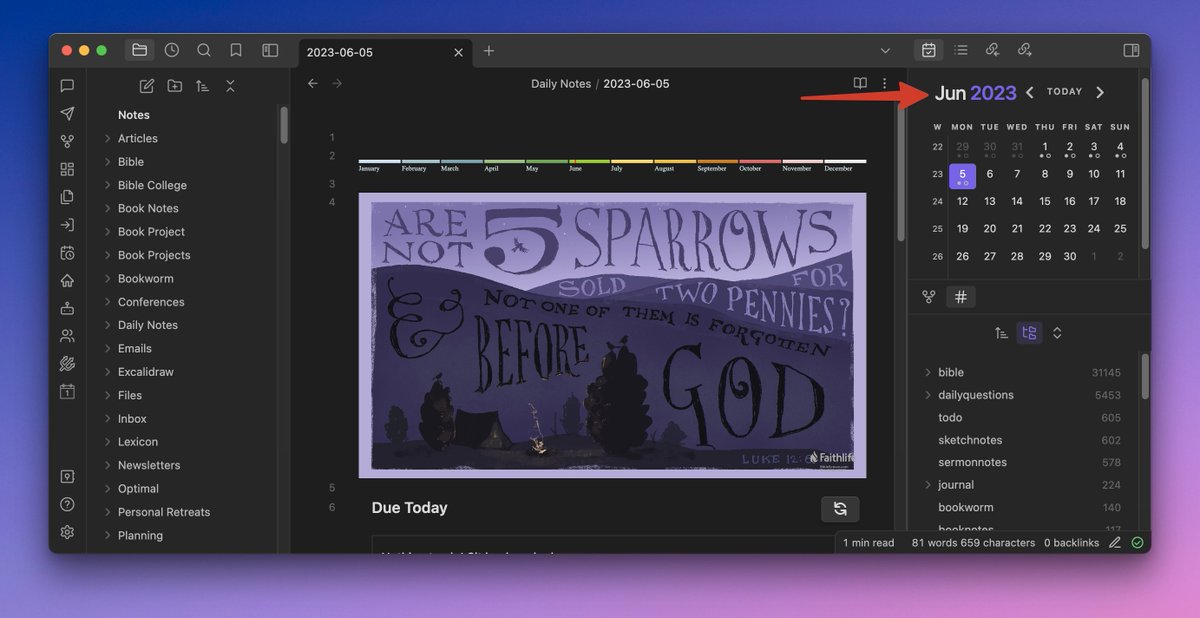Click the stacked pages ribbon icon
This screenshot has height=618, width=1200.
pyautogui.click(x=67, y=197)
